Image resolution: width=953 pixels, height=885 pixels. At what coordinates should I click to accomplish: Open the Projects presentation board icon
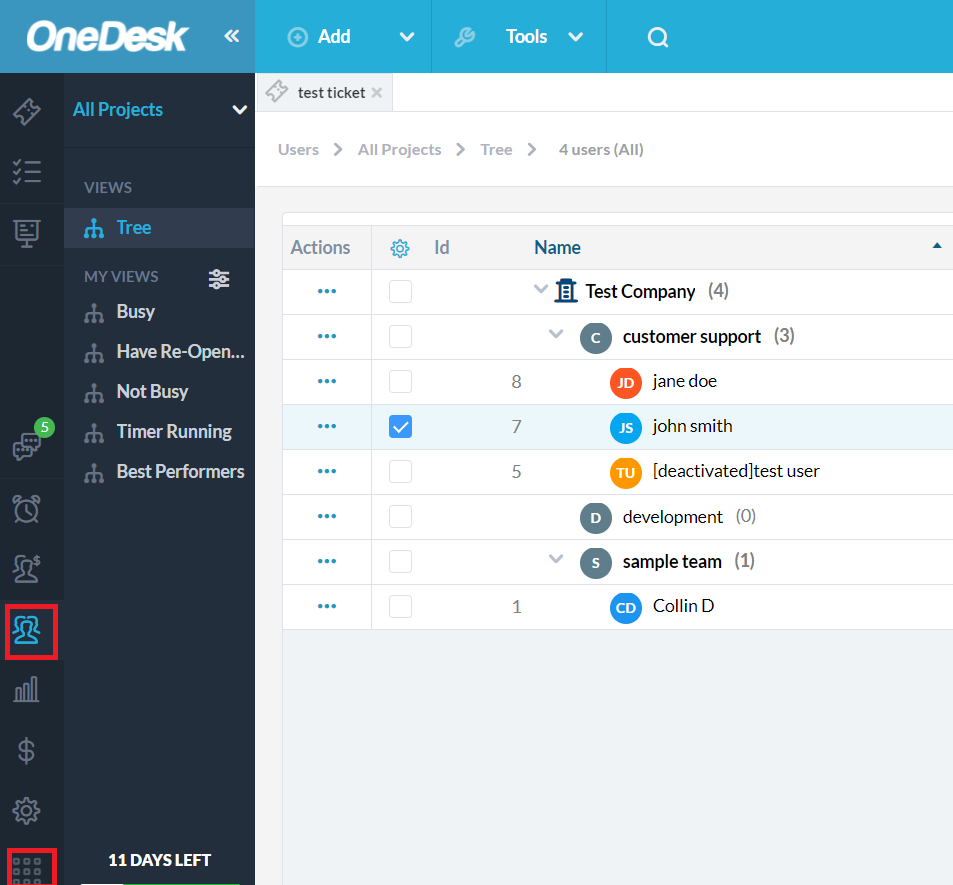(27, 233)
